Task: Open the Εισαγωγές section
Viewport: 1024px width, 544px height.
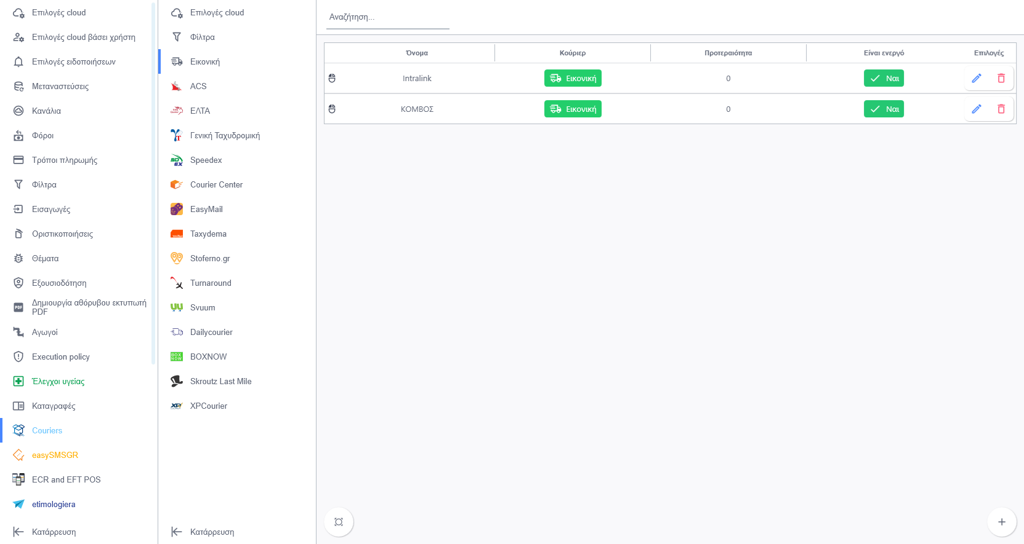Action: (51, 210)
